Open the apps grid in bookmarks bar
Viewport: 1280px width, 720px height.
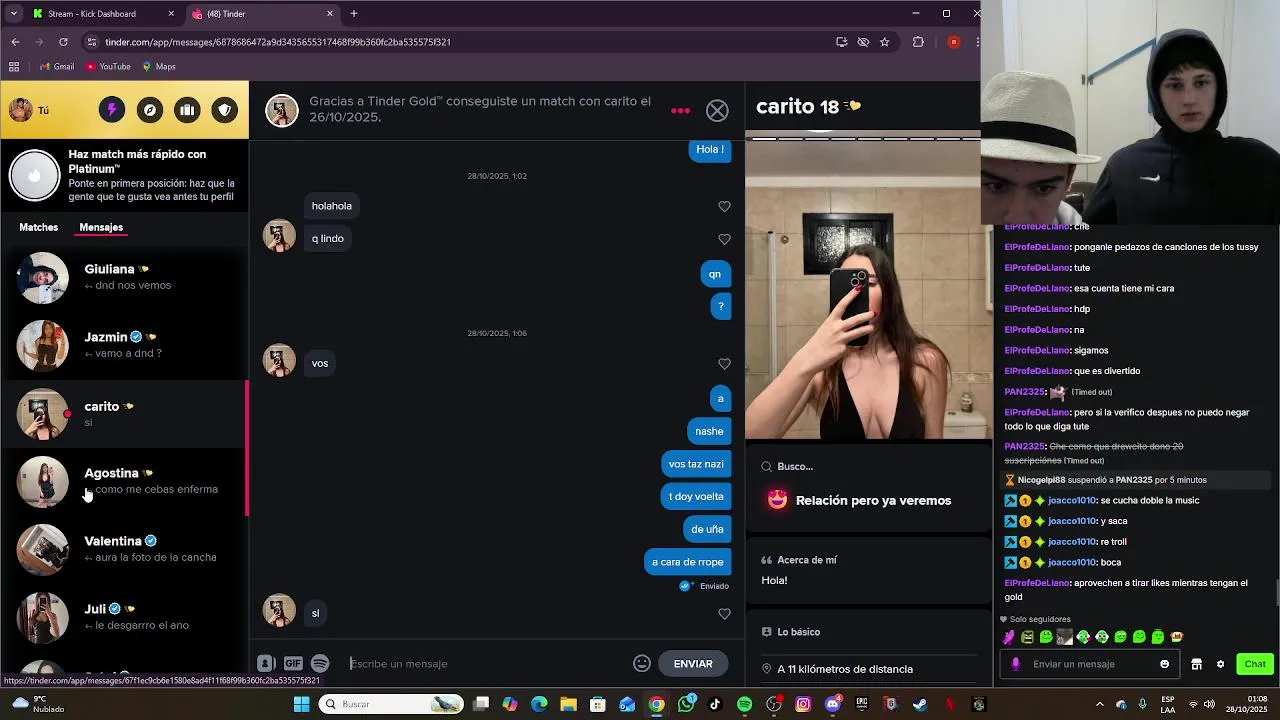pos(14,67)
